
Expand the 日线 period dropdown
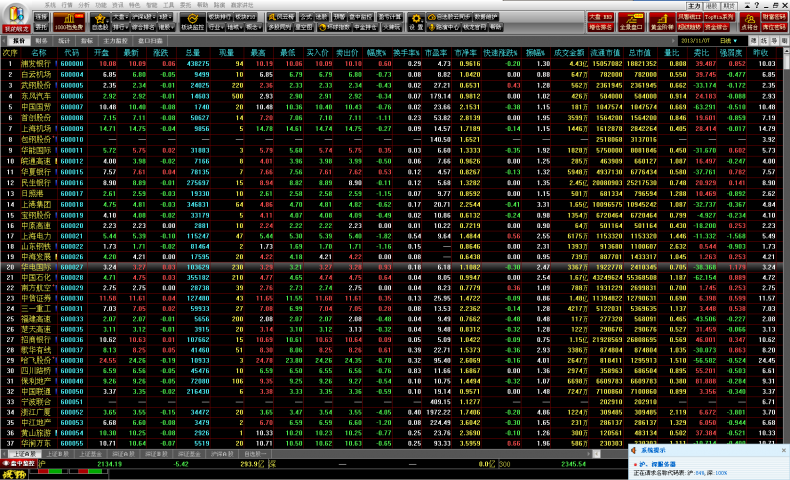tap(731, 40)
